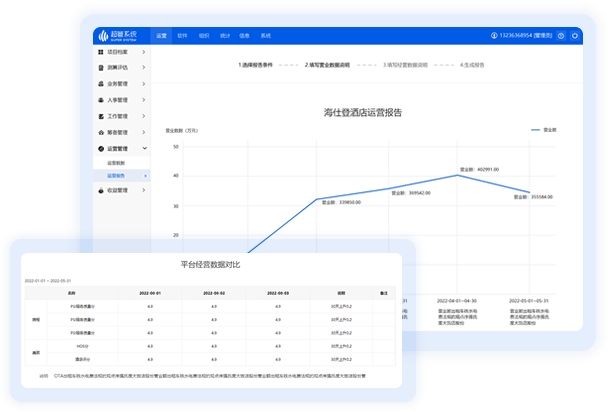Click the 项目档案 grid icon in sidebar
This screenshot has height=412, width=610.
point(100,51)
